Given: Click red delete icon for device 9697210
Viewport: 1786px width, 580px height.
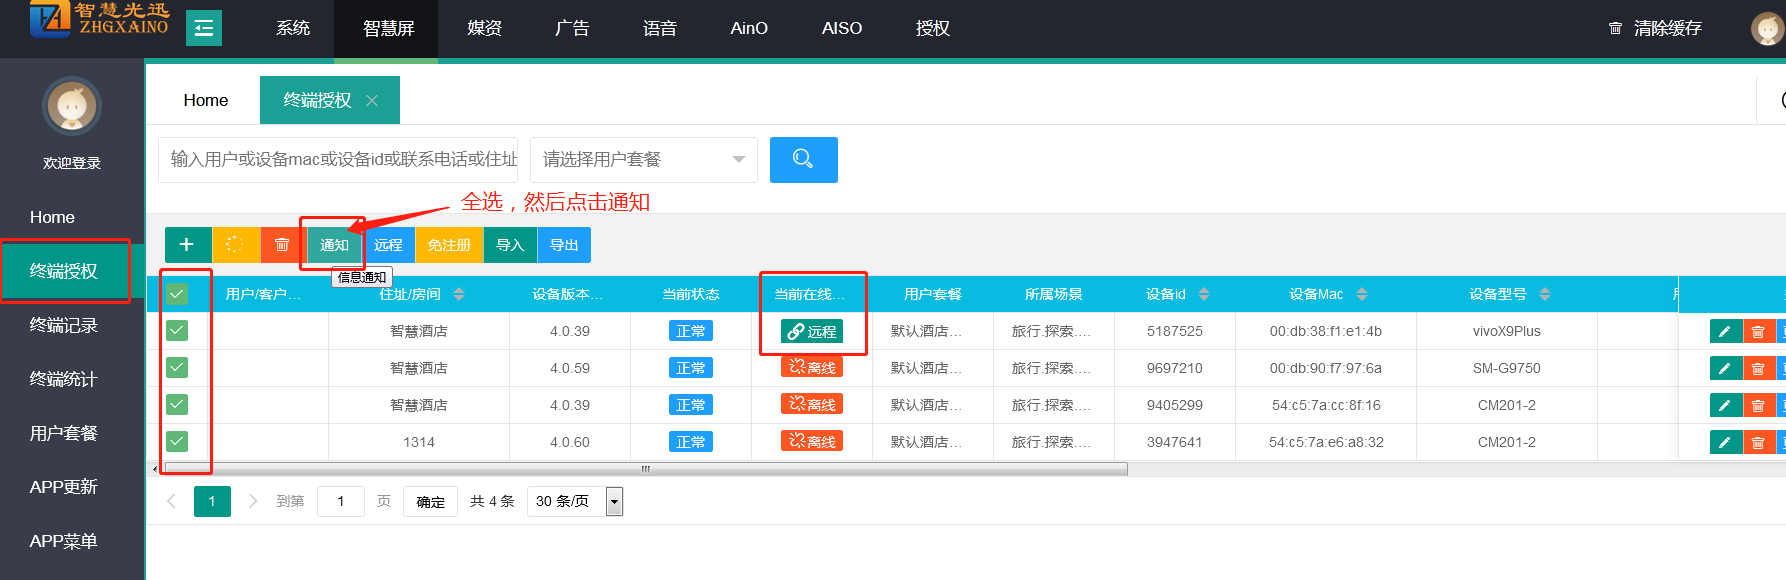Looking at the screenshot, I should pyautogui.click(x=1758, y=369).
